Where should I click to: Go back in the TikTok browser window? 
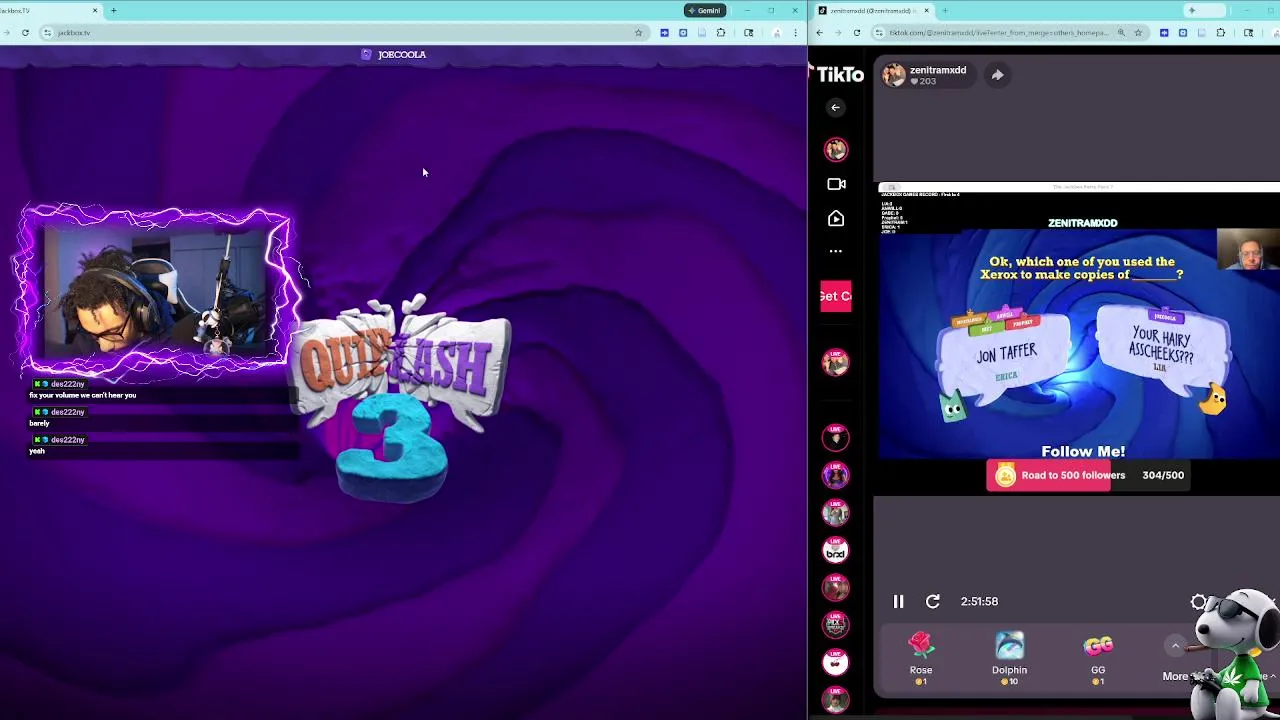(x=819, y=33)
